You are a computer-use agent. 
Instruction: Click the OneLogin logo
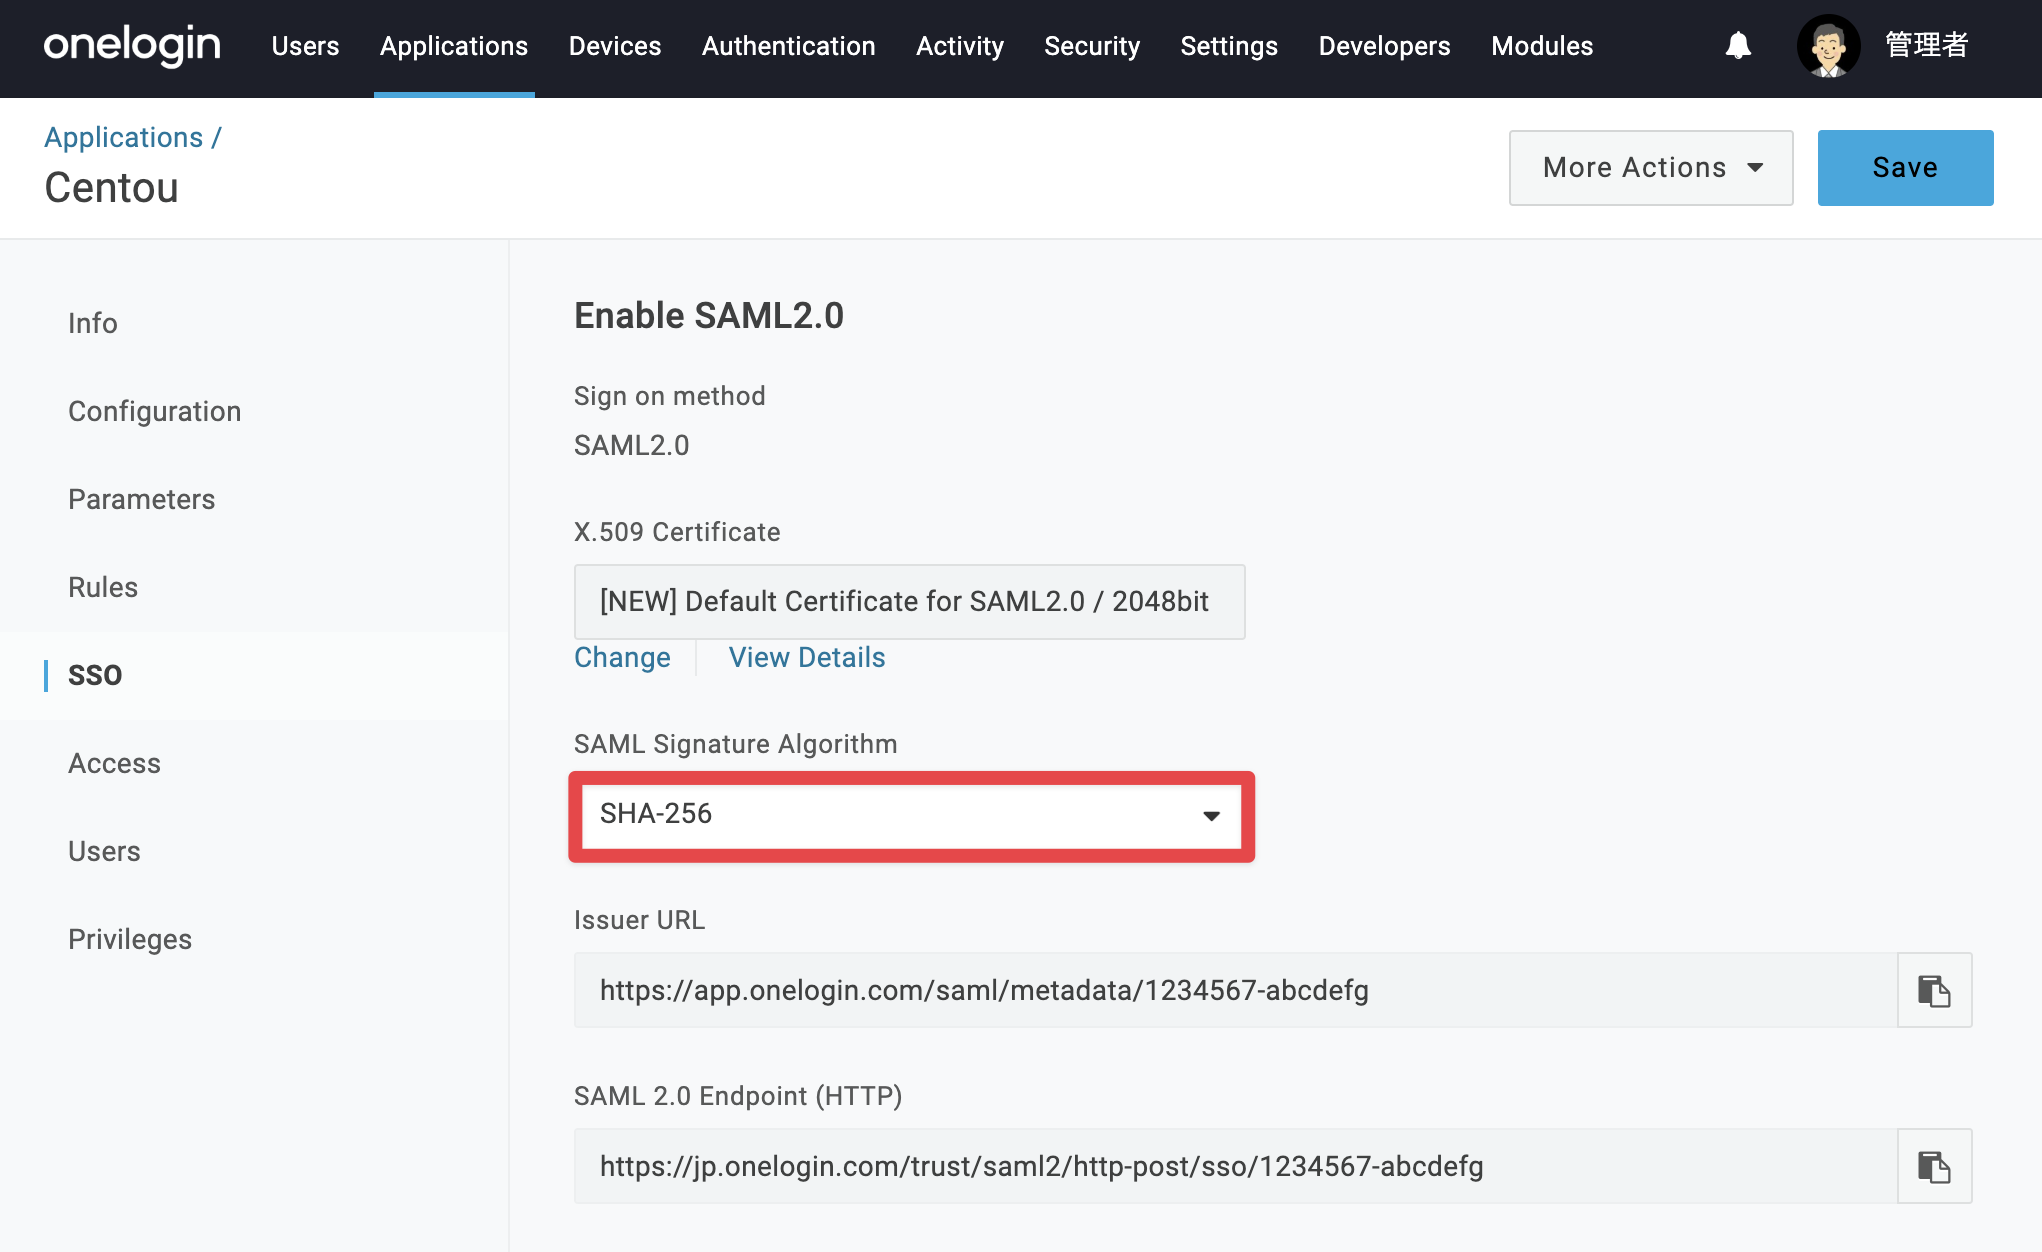click(132, 46)
